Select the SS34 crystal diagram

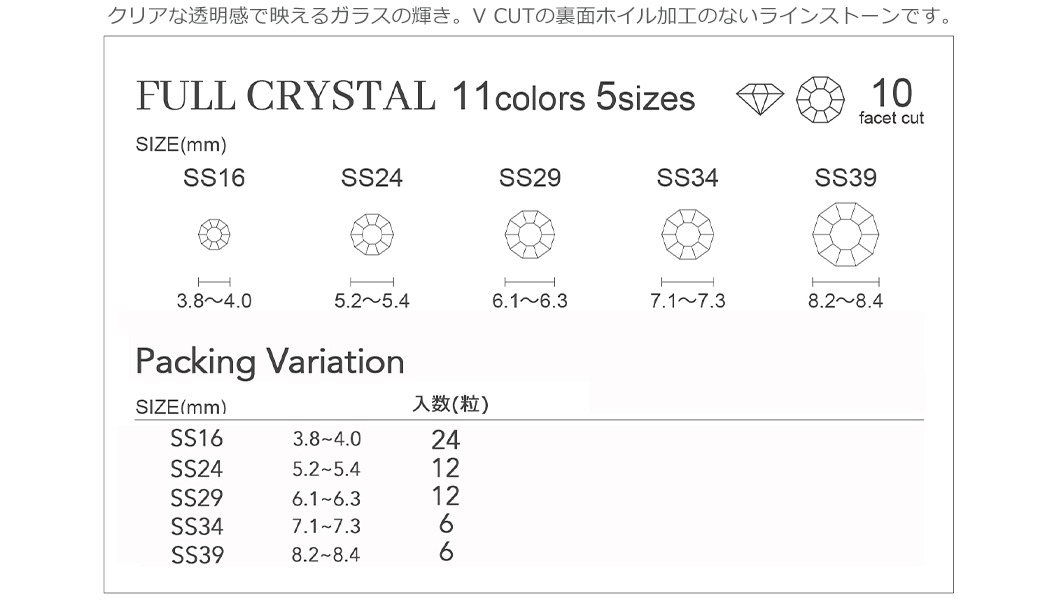click(x=687, y=234)
